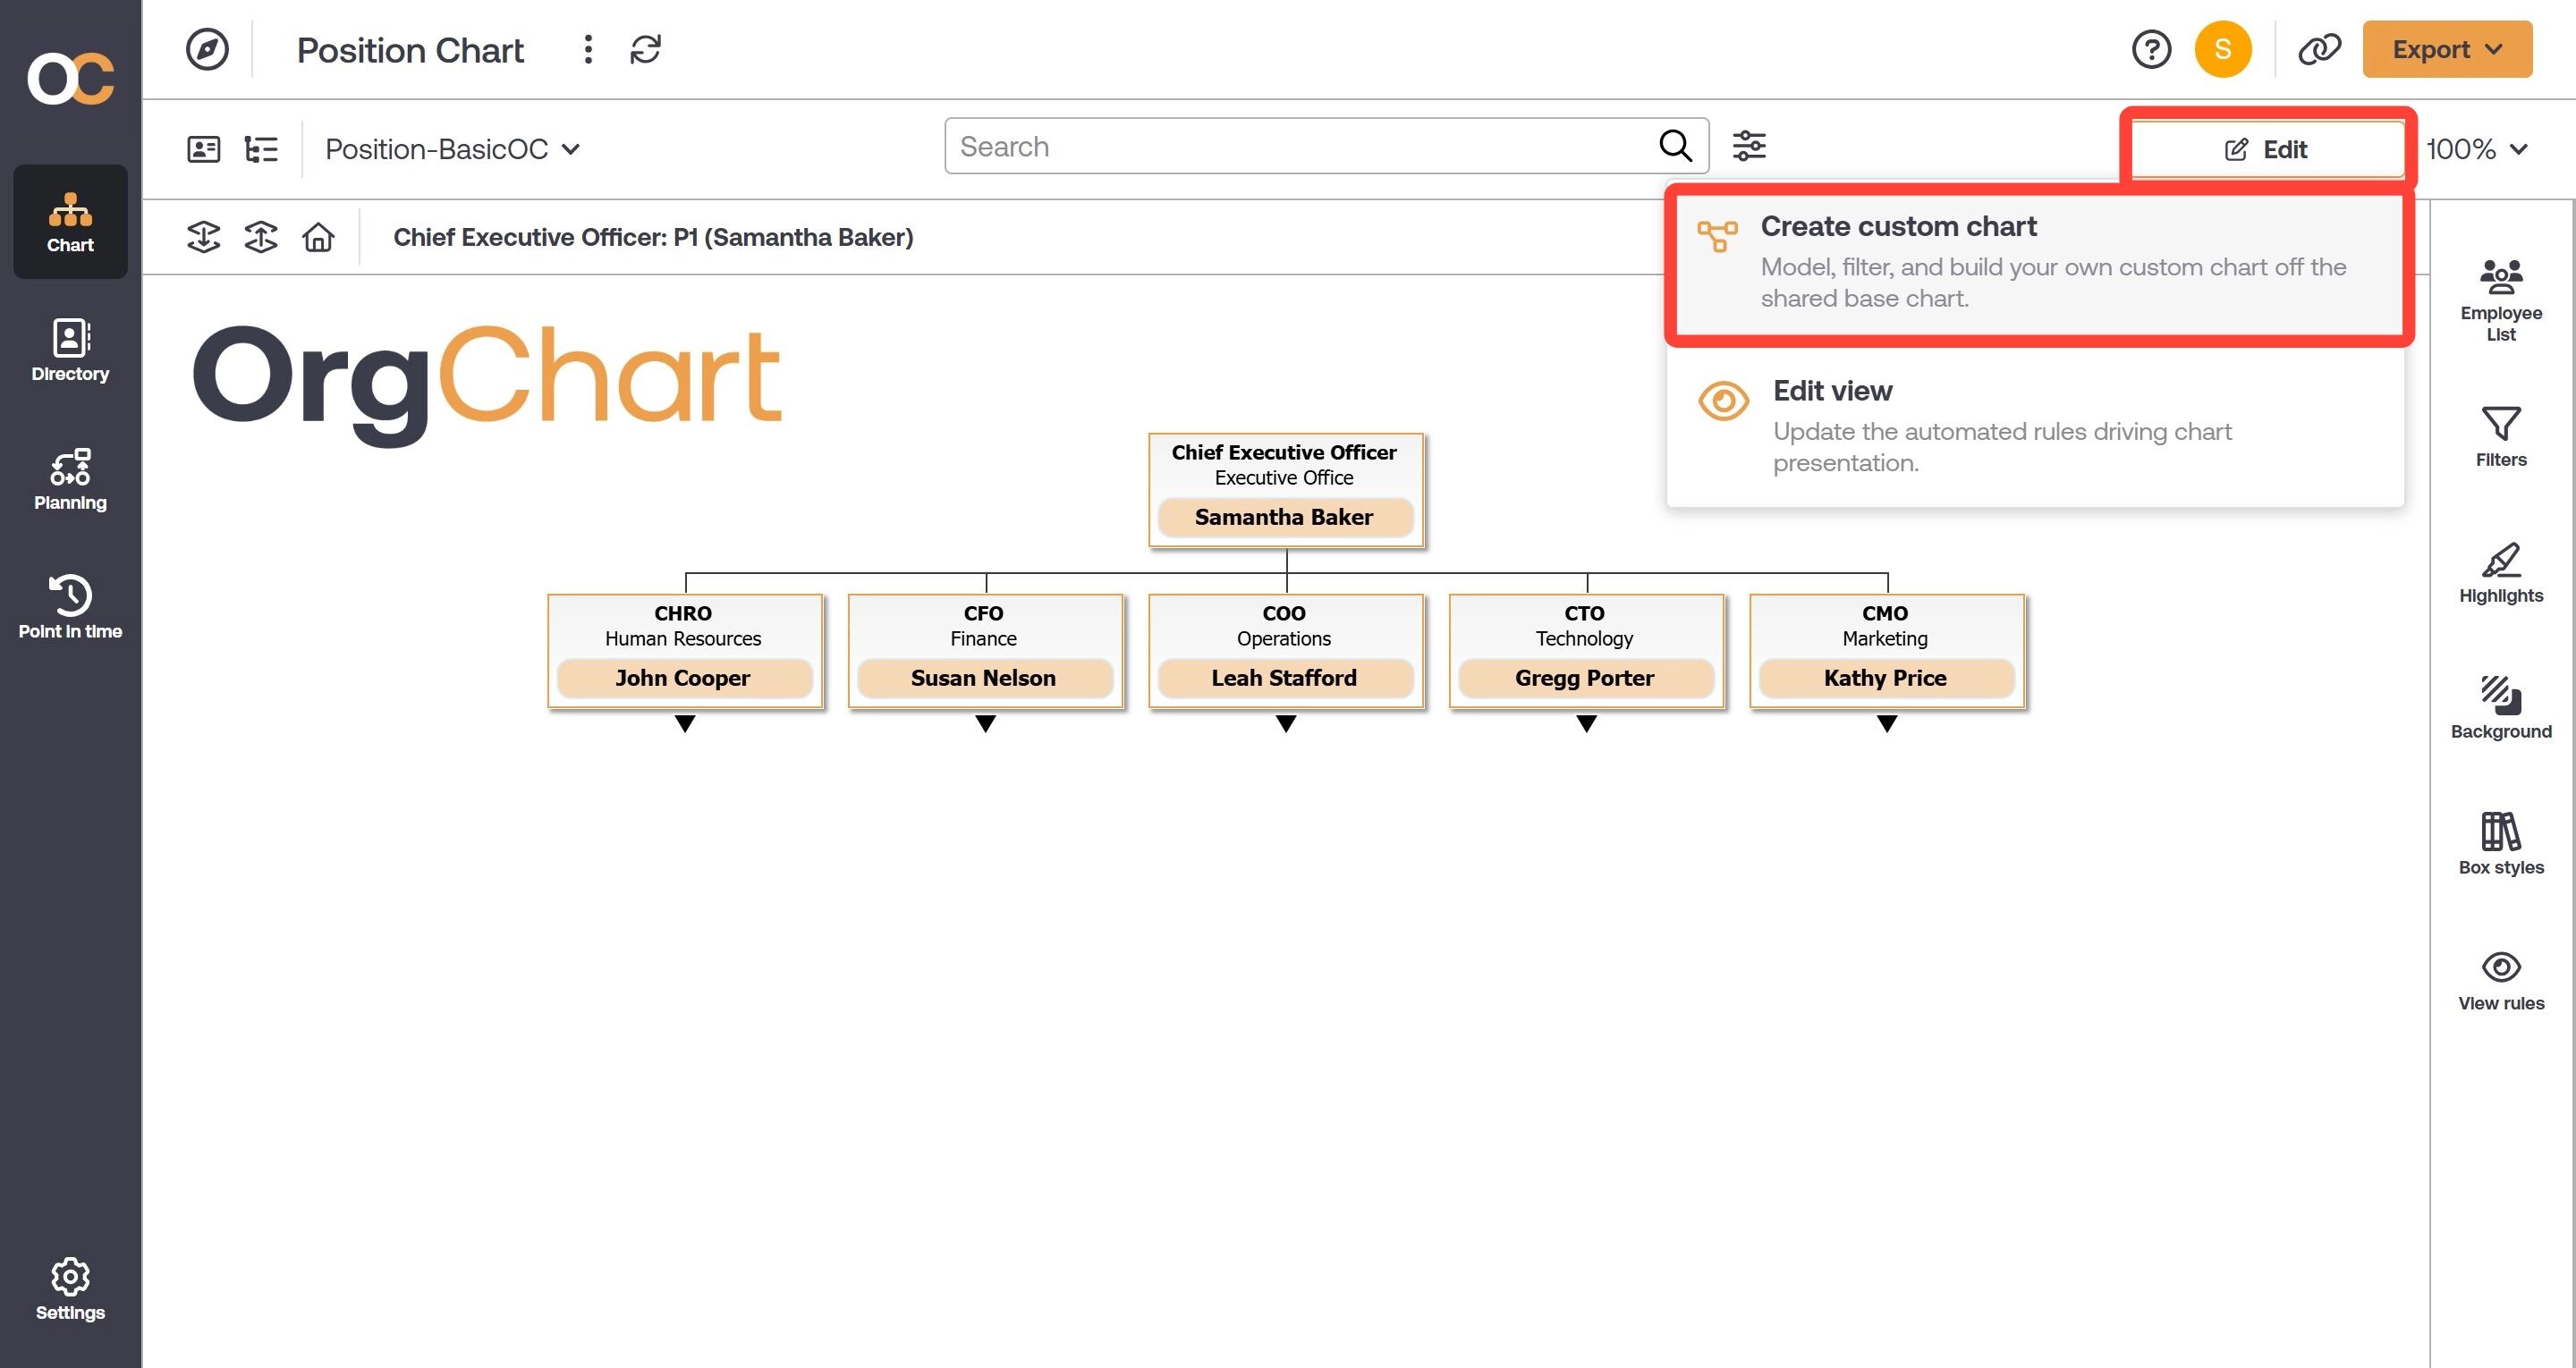The width and height of the screenshot is (2576, 1368).
Task: Open the Directory section
Action: [70, 351]
